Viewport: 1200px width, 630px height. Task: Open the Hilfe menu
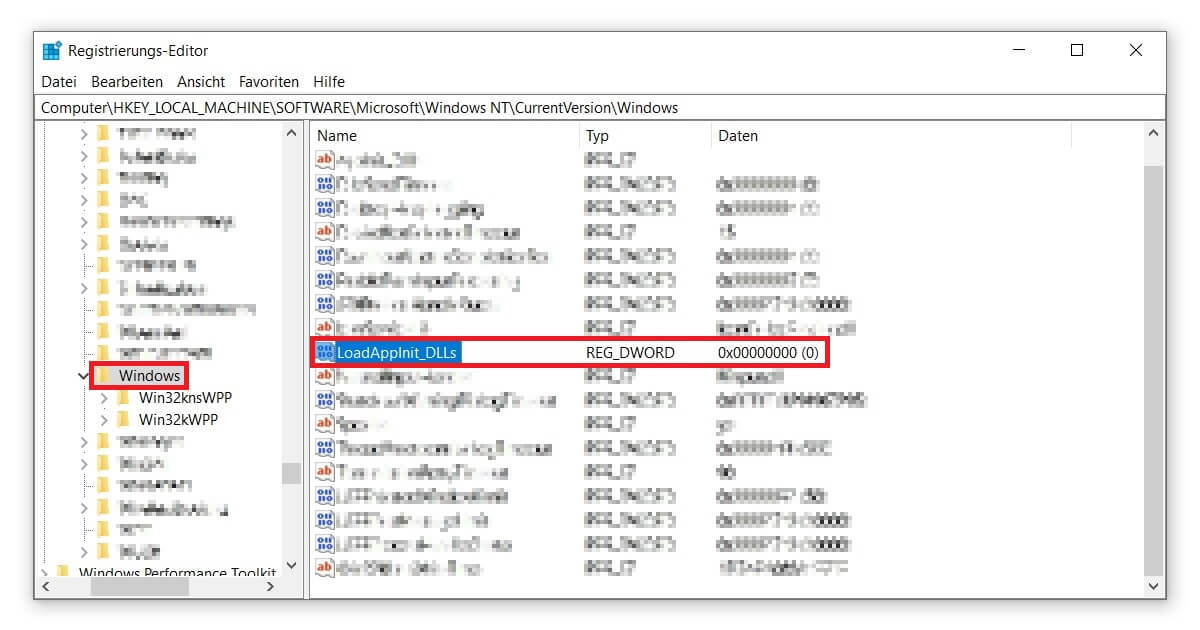point(329,82)
